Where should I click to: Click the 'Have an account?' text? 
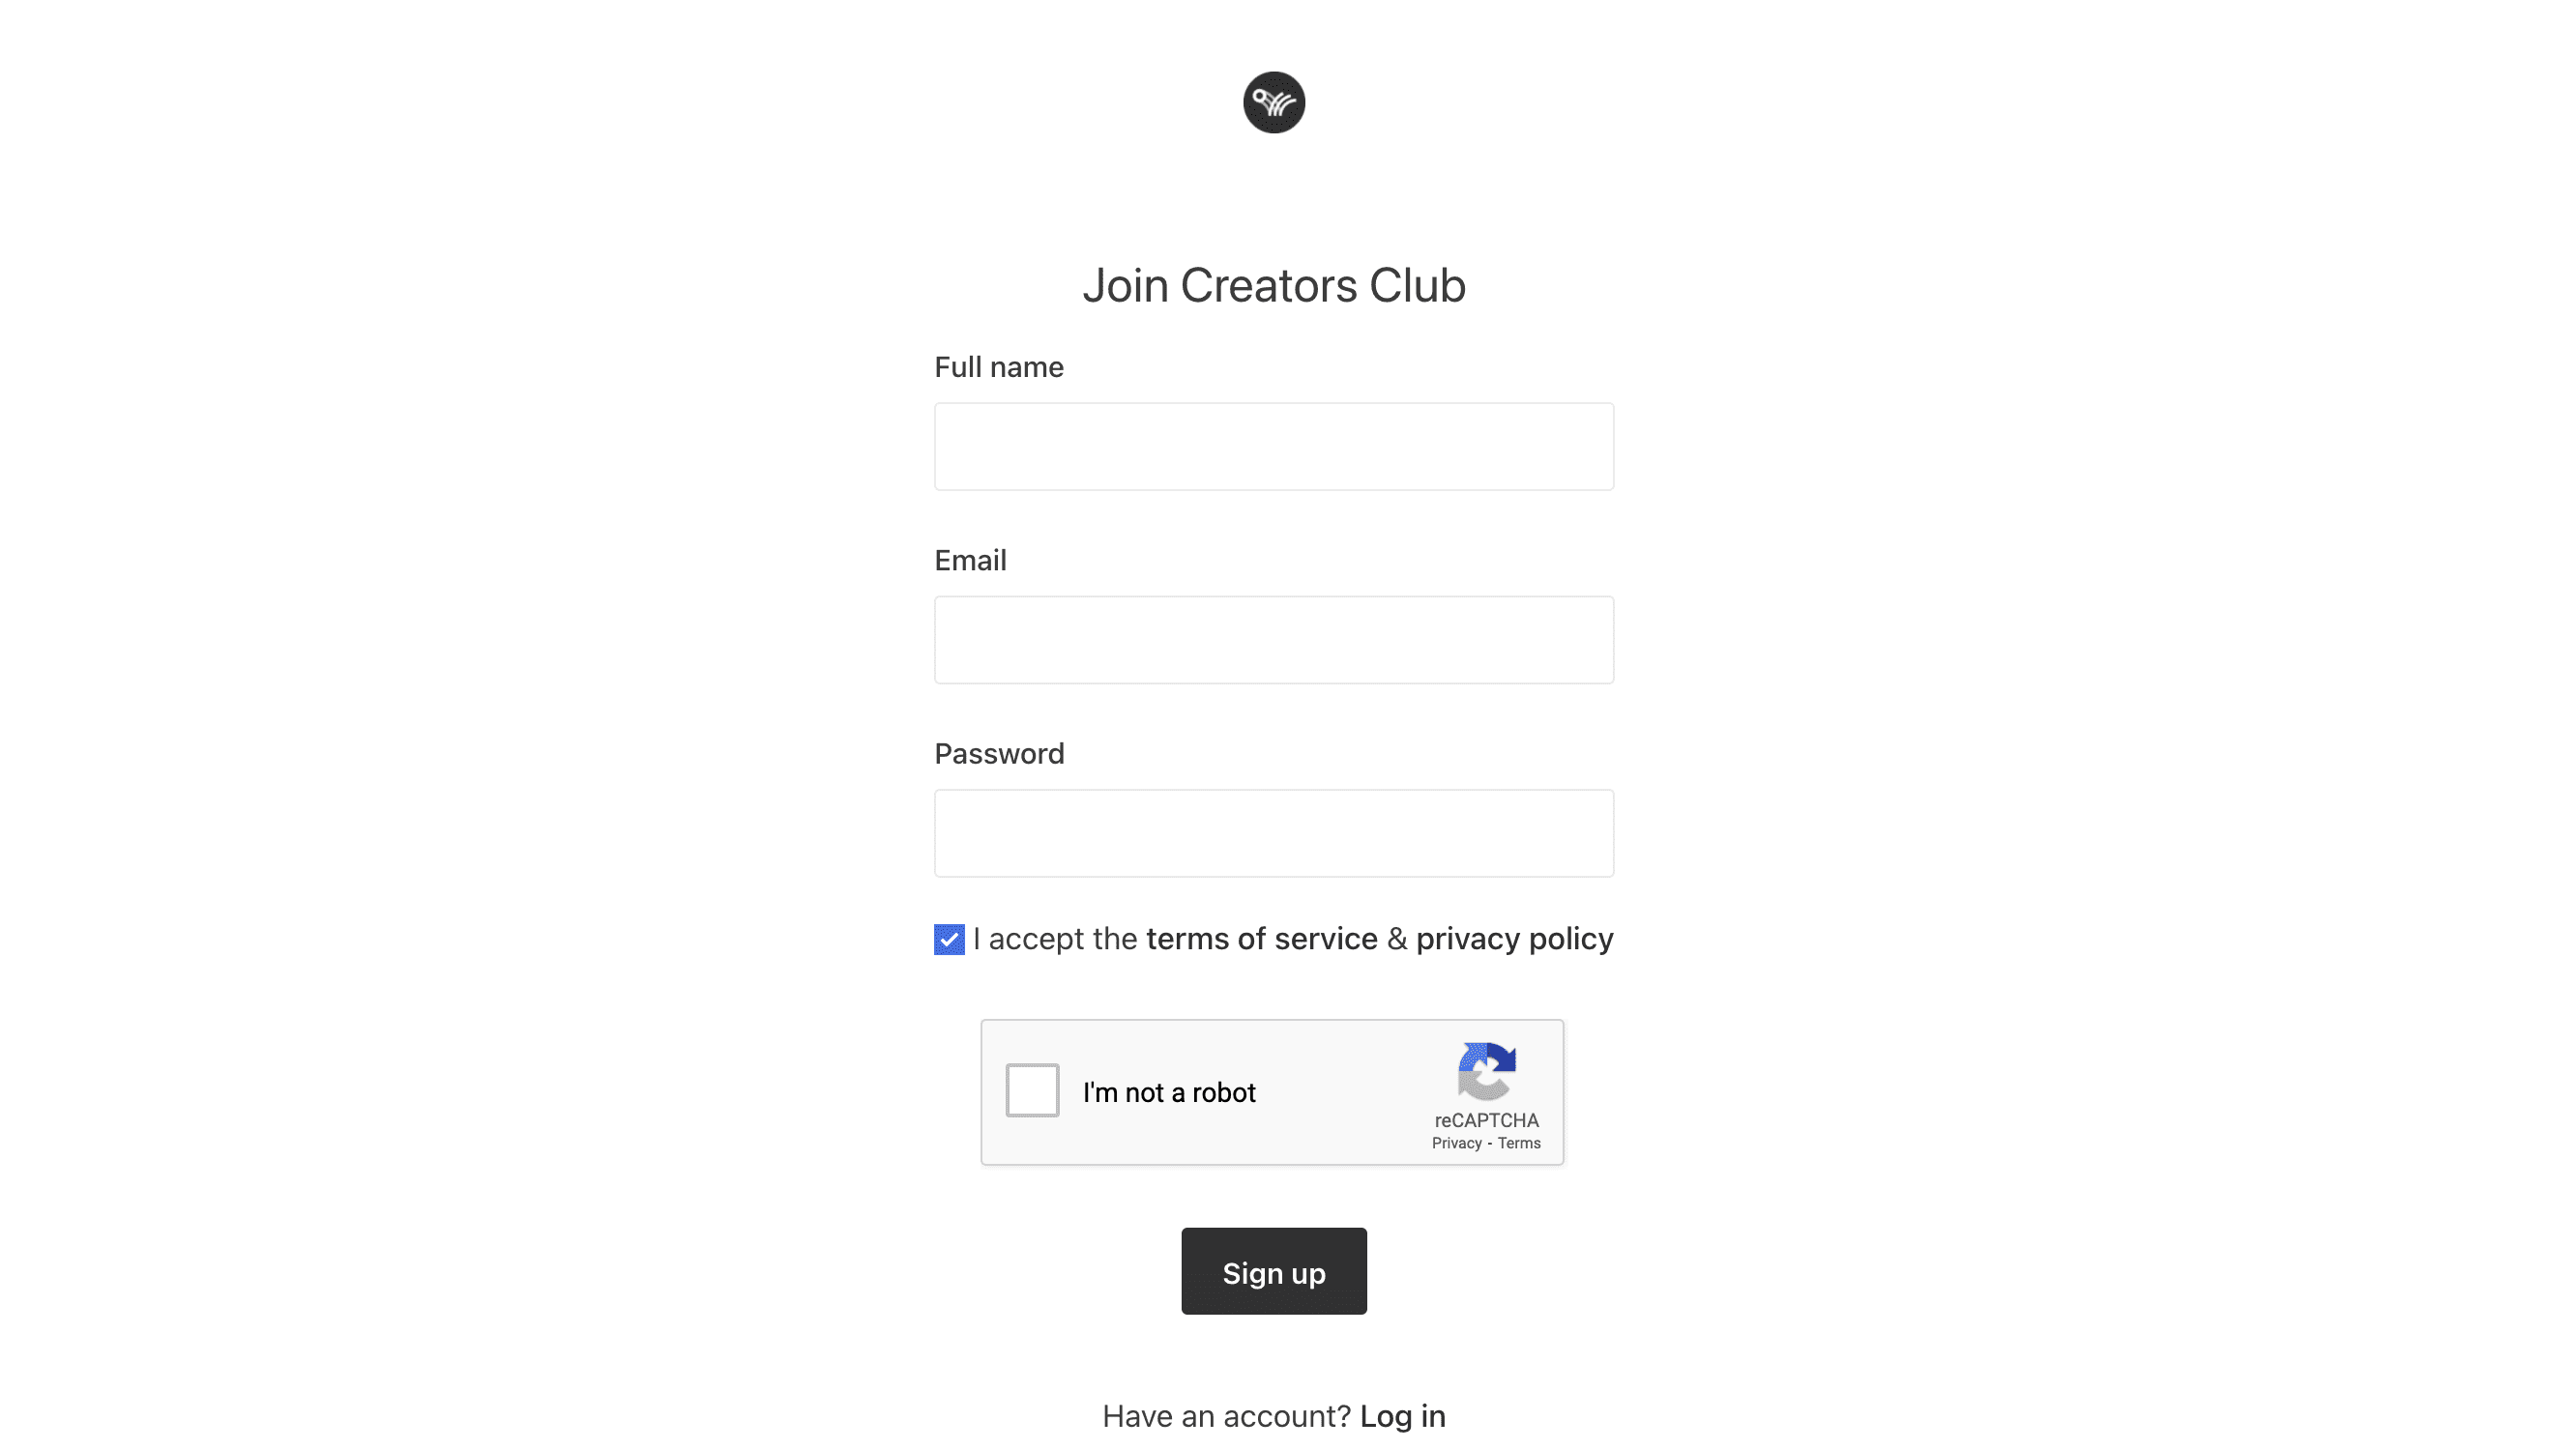(x=1225, y=1415)
